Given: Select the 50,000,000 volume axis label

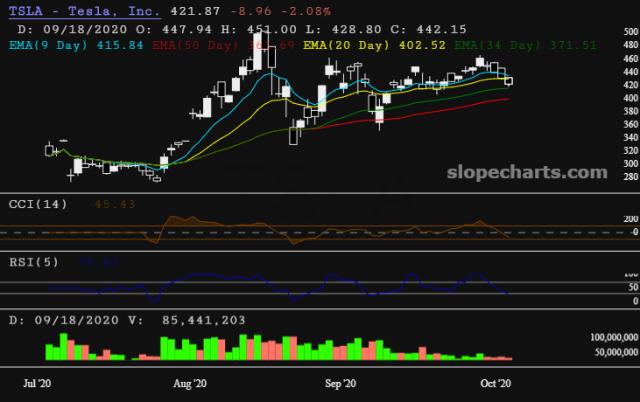Looking at the screenshot, I should (x=616, y=352).
